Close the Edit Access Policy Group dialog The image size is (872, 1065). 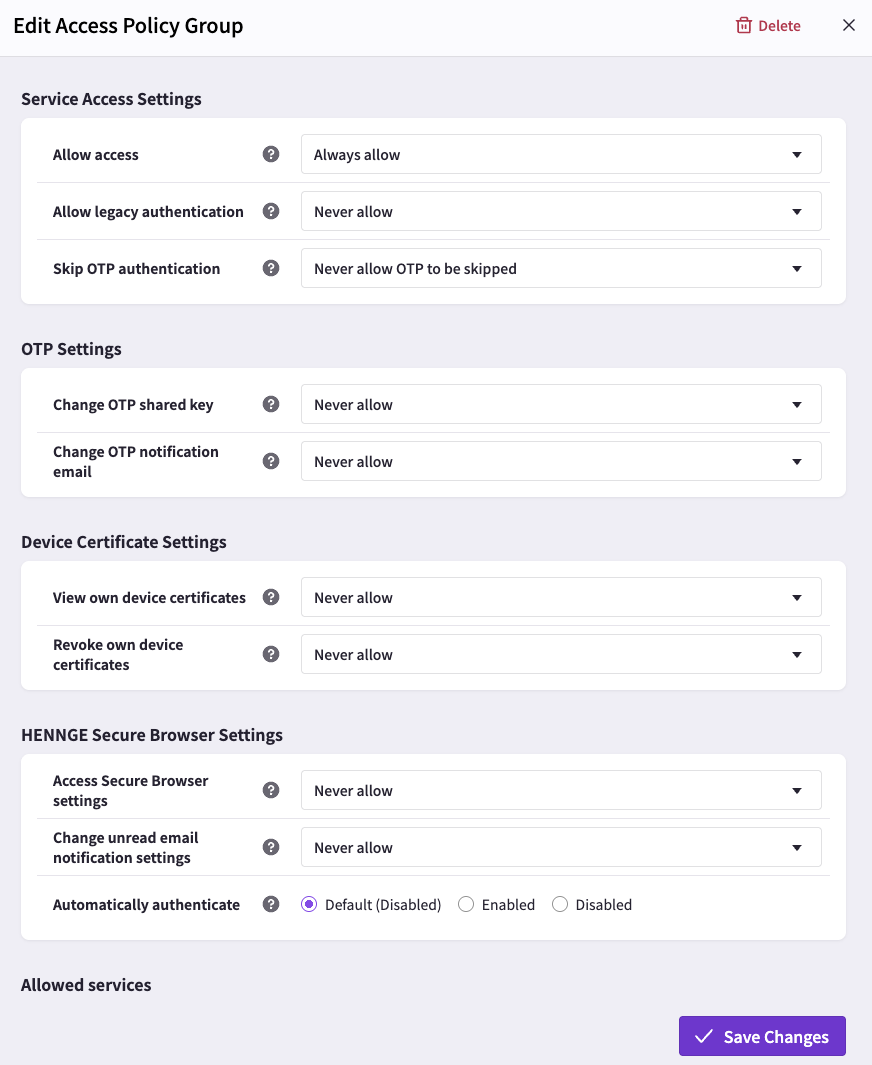849,25
